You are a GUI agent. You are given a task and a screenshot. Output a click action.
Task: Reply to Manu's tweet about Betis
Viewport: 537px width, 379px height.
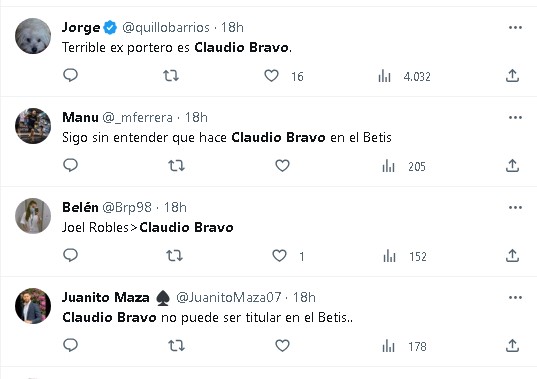tap(71, 165)
